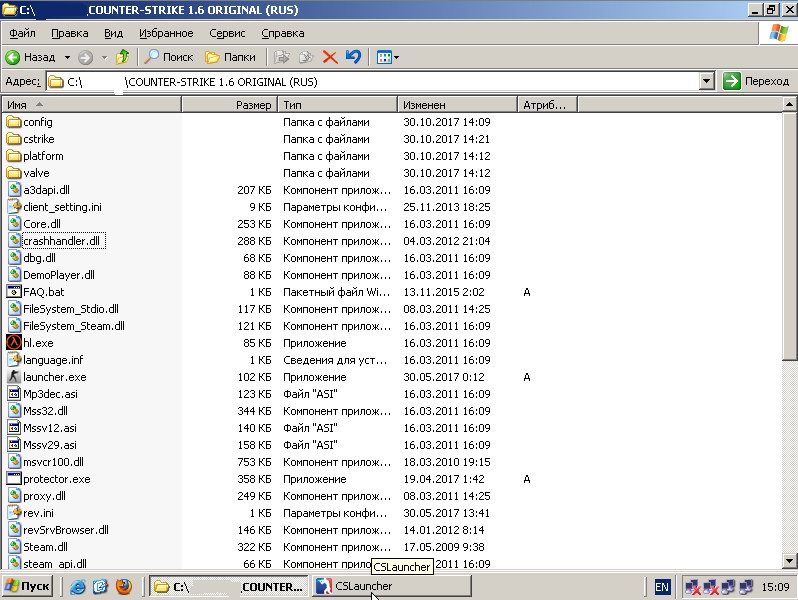
Task: Click the address bar path field
Action: (373, 81)
